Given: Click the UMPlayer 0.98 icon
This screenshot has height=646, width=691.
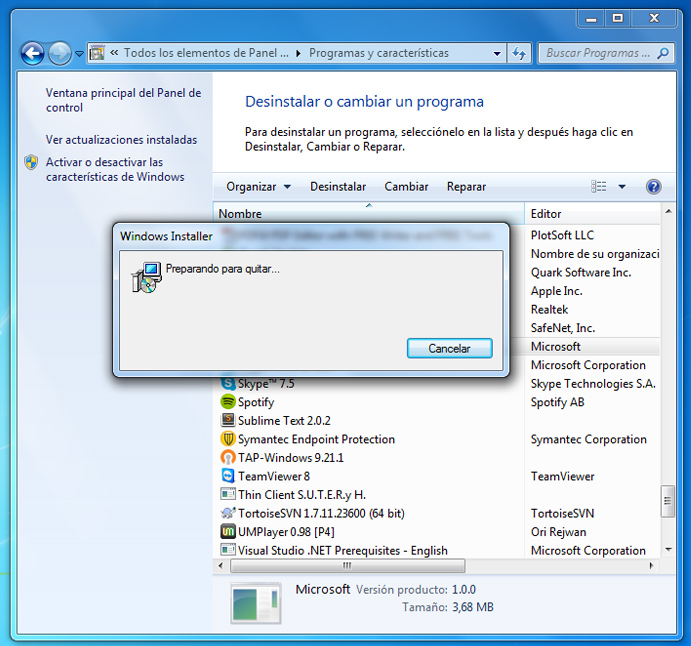Looking at the screenshot, I should pyautogui.click(x=228, y=532).
